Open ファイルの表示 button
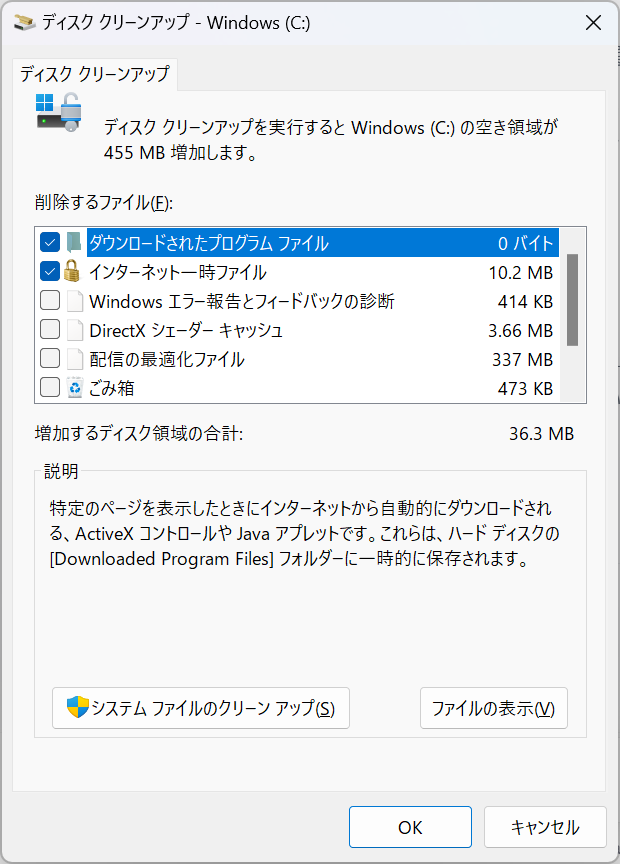 coord(494,708)
